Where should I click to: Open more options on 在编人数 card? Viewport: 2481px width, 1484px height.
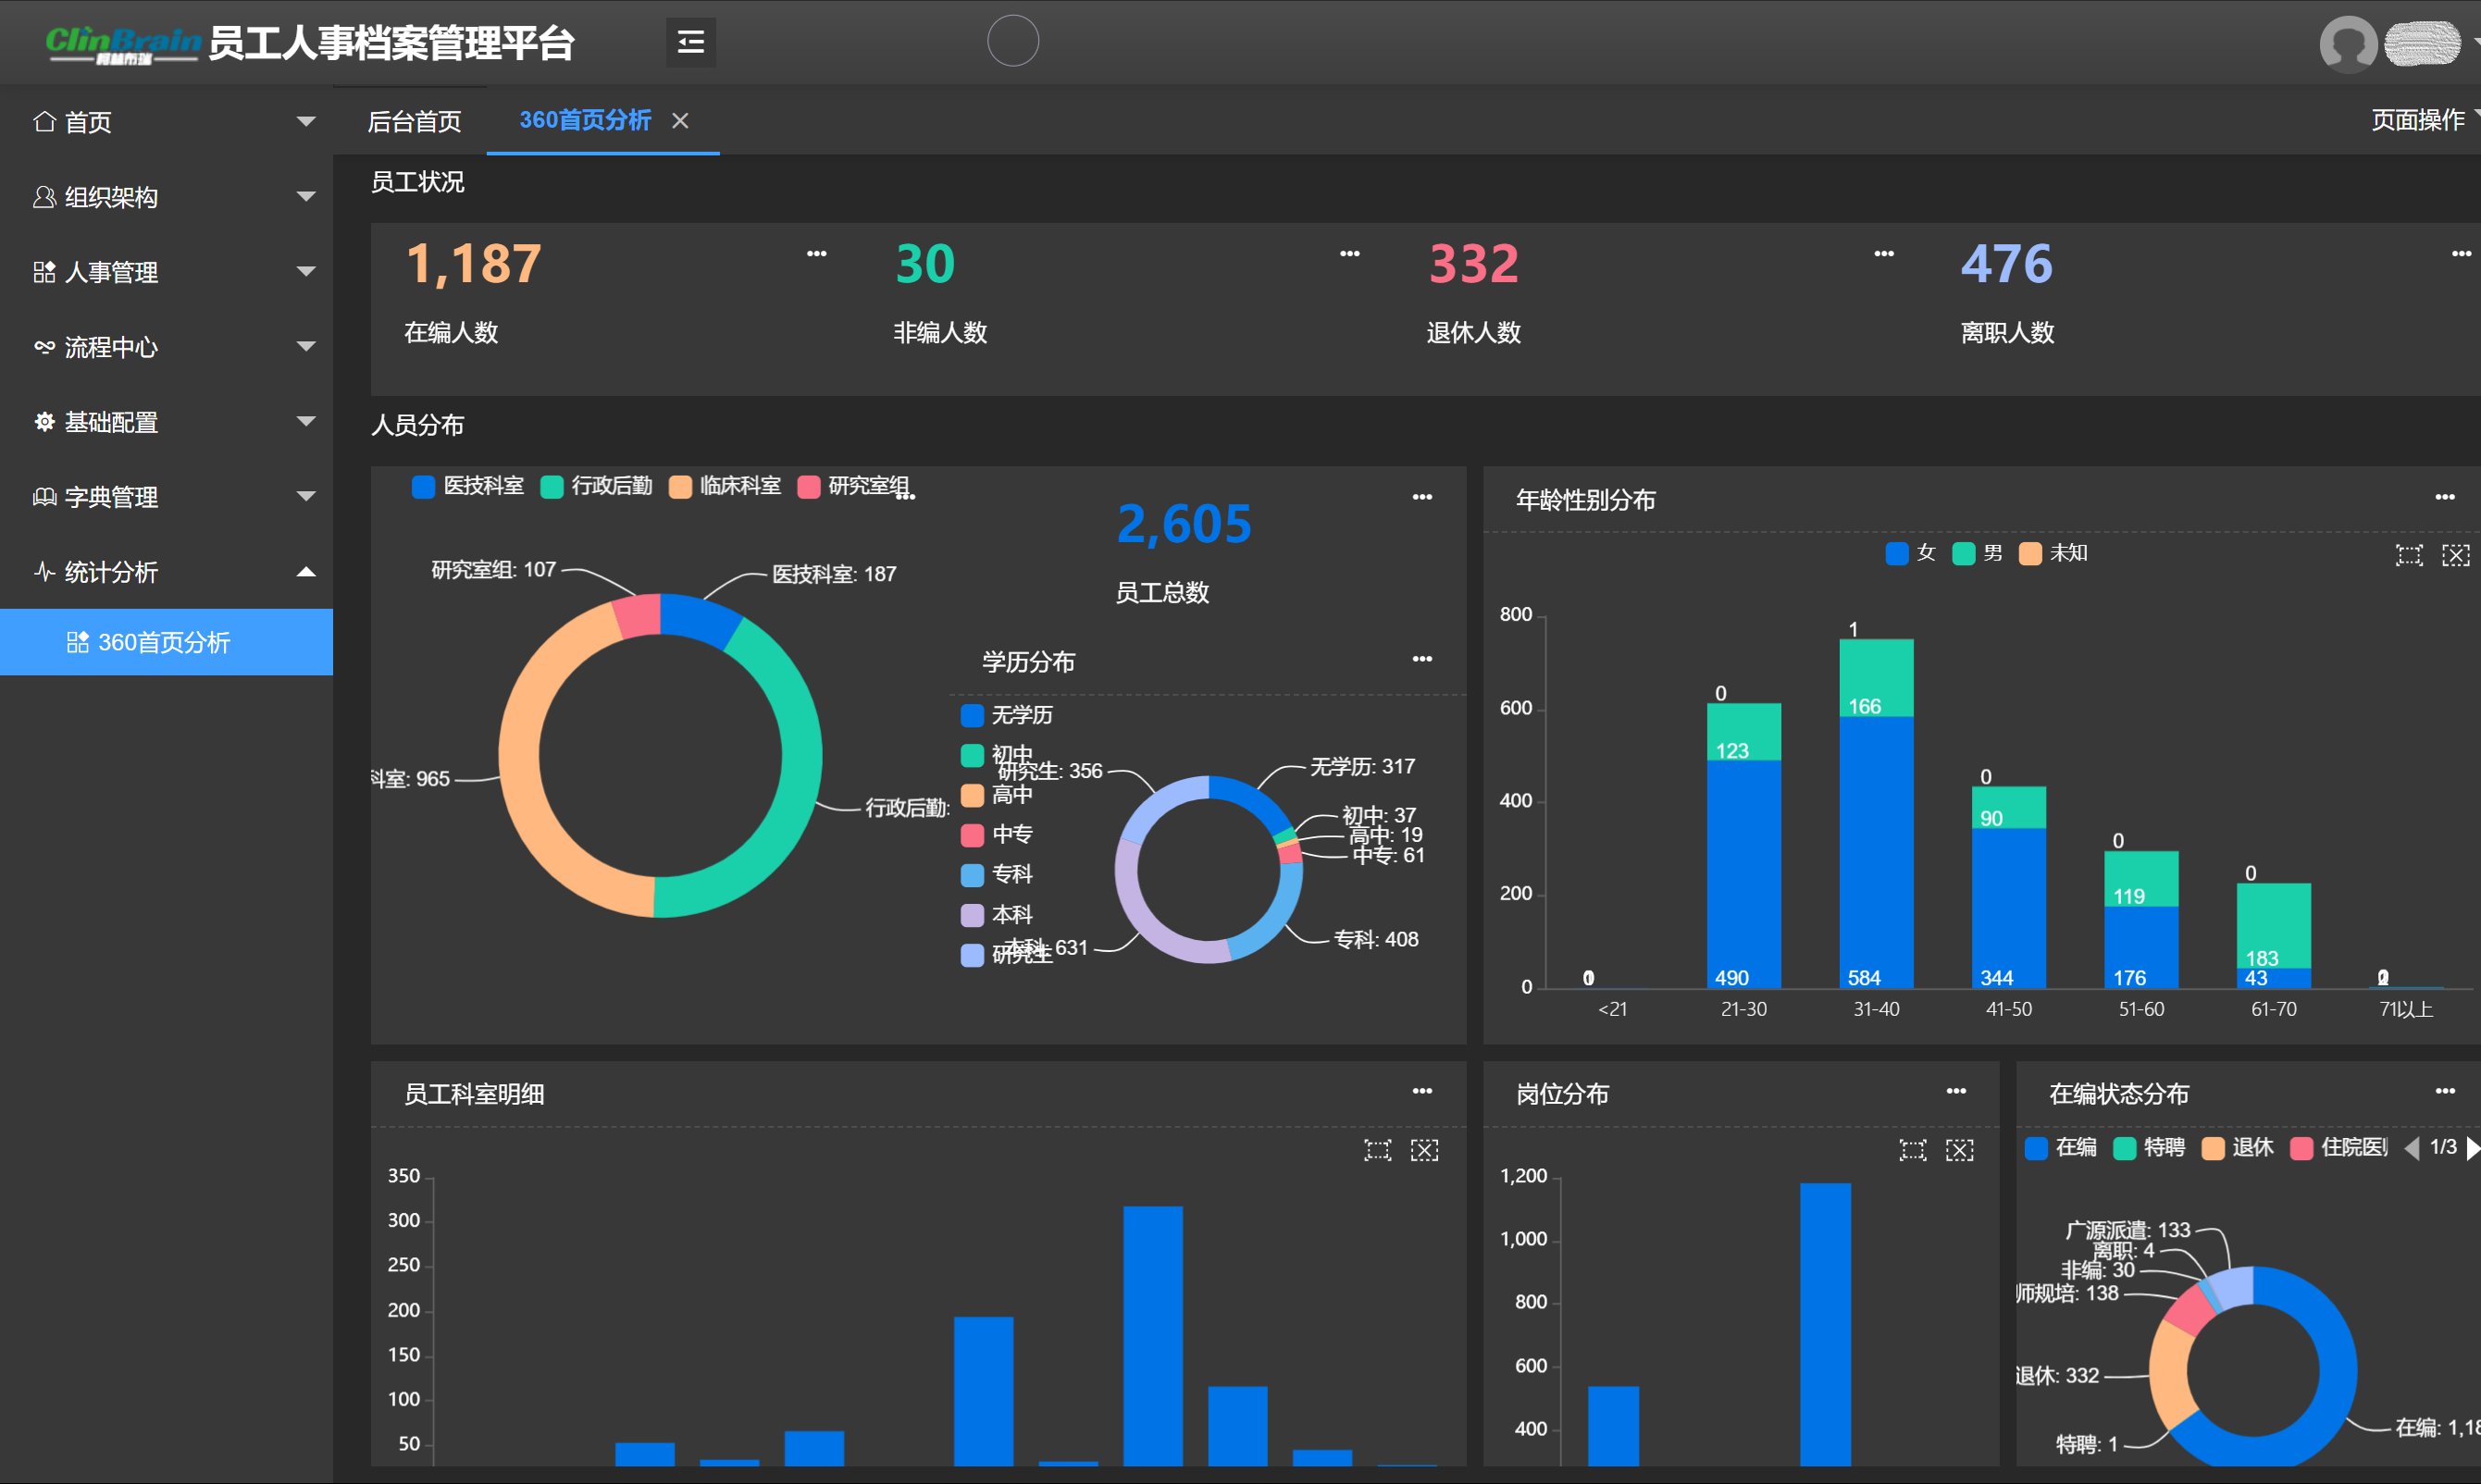[x=816, y=253]
